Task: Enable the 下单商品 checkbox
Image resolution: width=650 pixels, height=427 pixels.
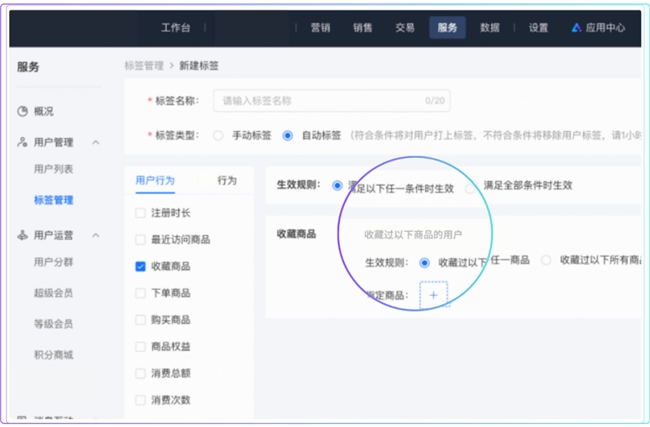Action: pos(141,293)
